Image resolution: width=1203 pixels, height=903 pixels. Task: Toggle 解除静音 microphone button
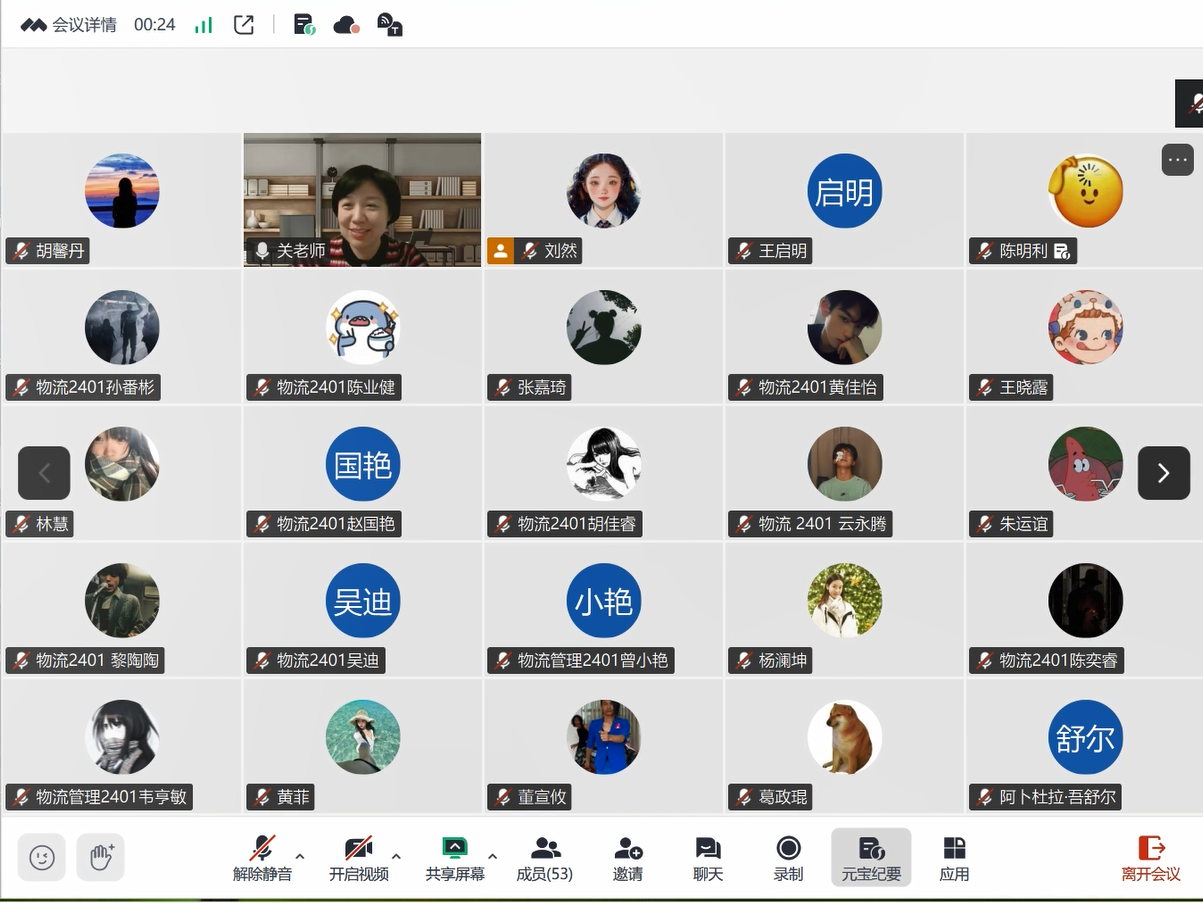(263, 858)
